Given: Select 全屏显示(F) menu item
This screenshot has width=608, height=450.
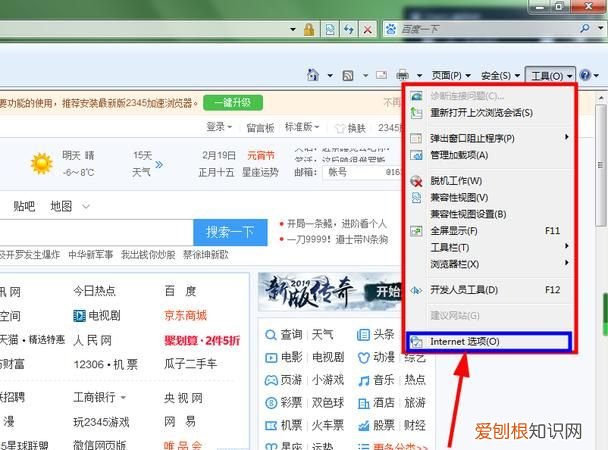Looking at the screenshot, I should tap(490, 231).
